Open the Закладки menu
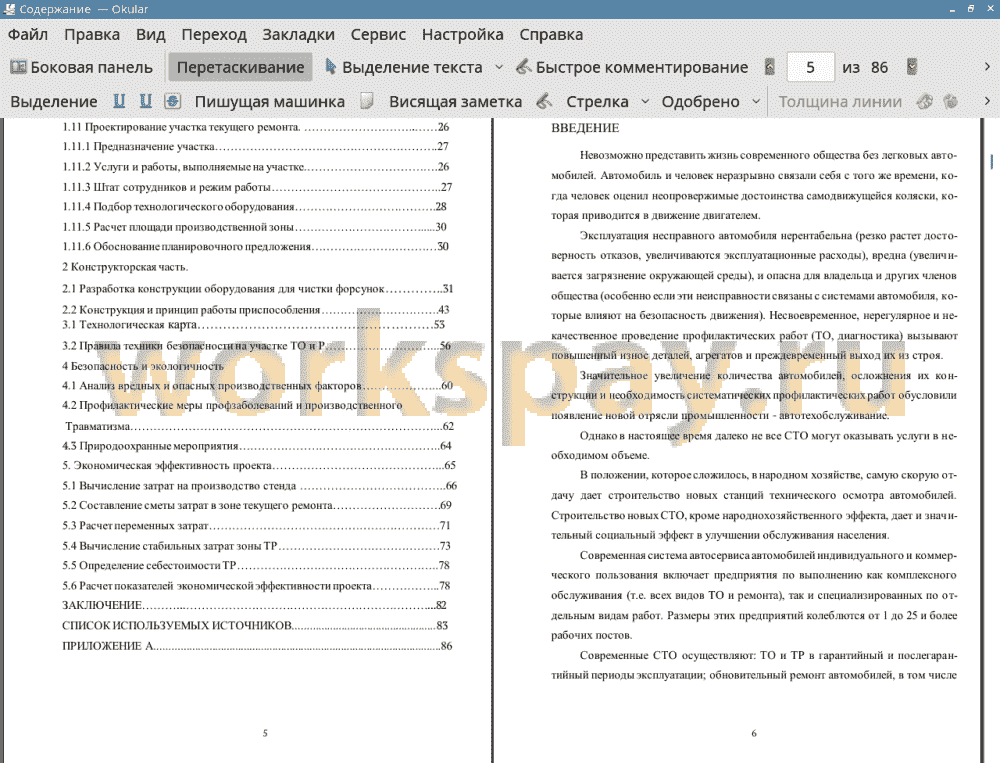 point(298,34)
